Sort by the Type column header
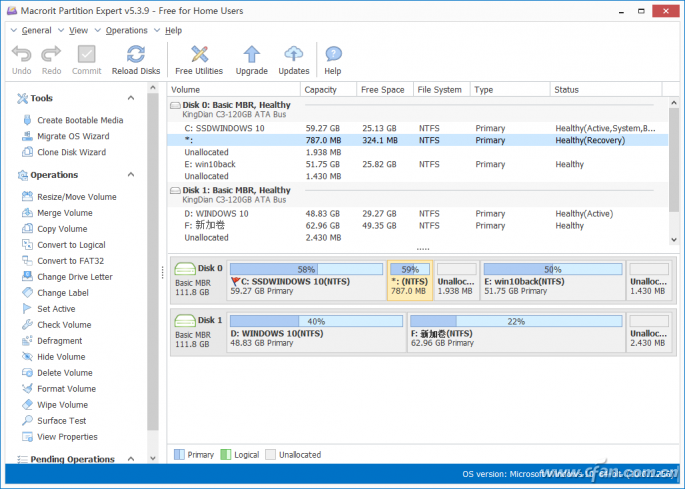This screenshot has height=489, width=685. click(510, 90)
